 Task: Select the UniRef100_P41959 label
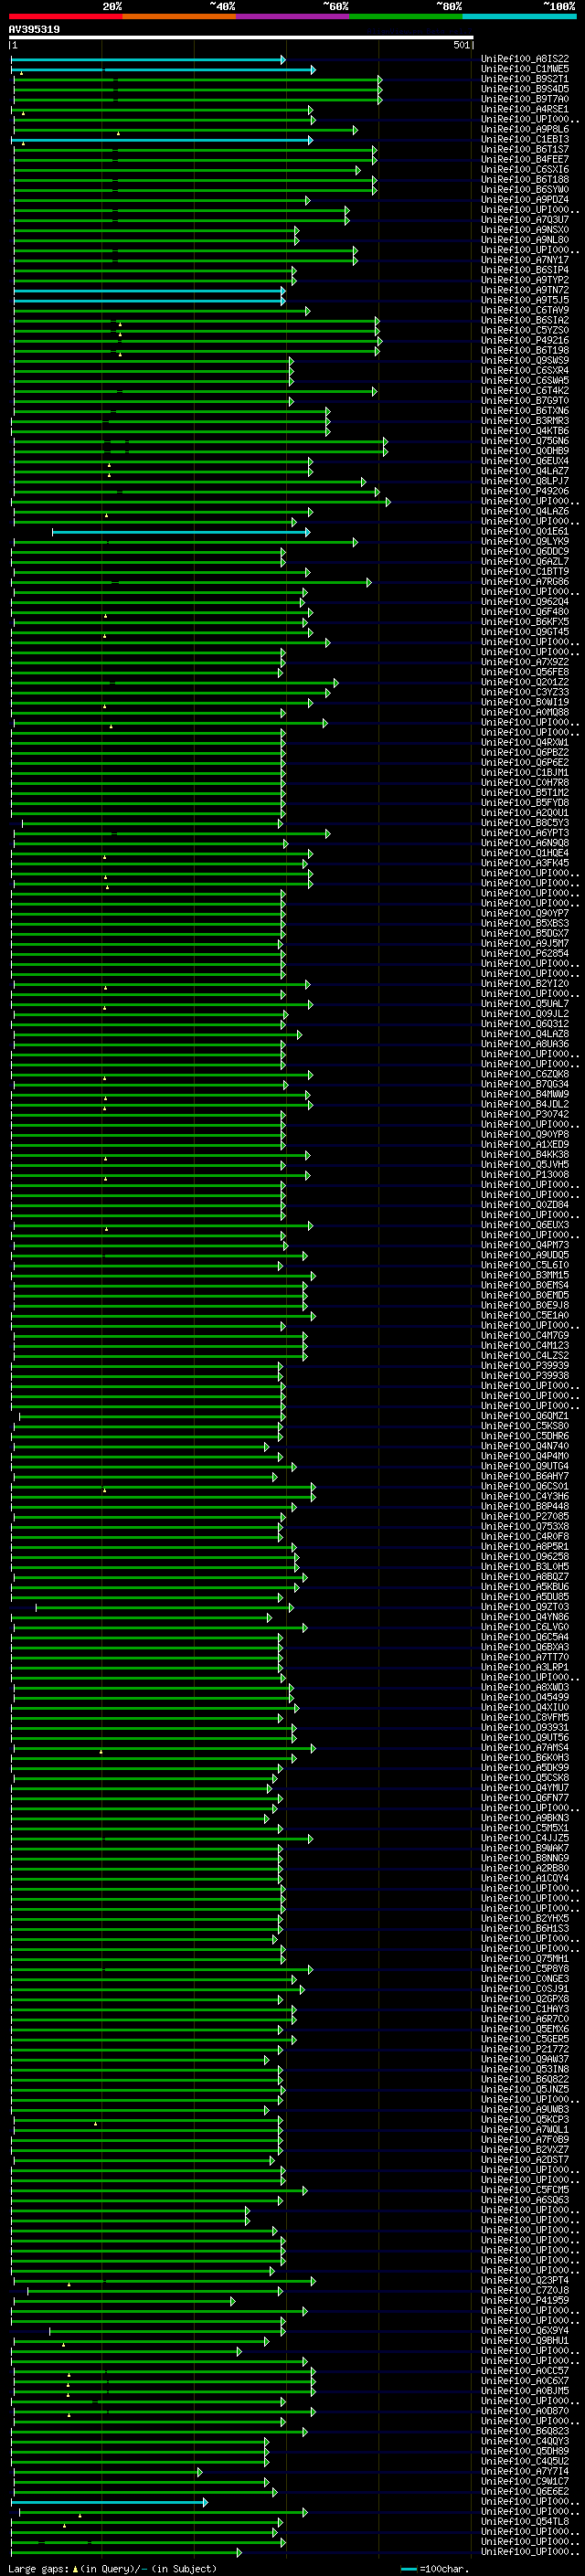click(x=525, y=2300)
